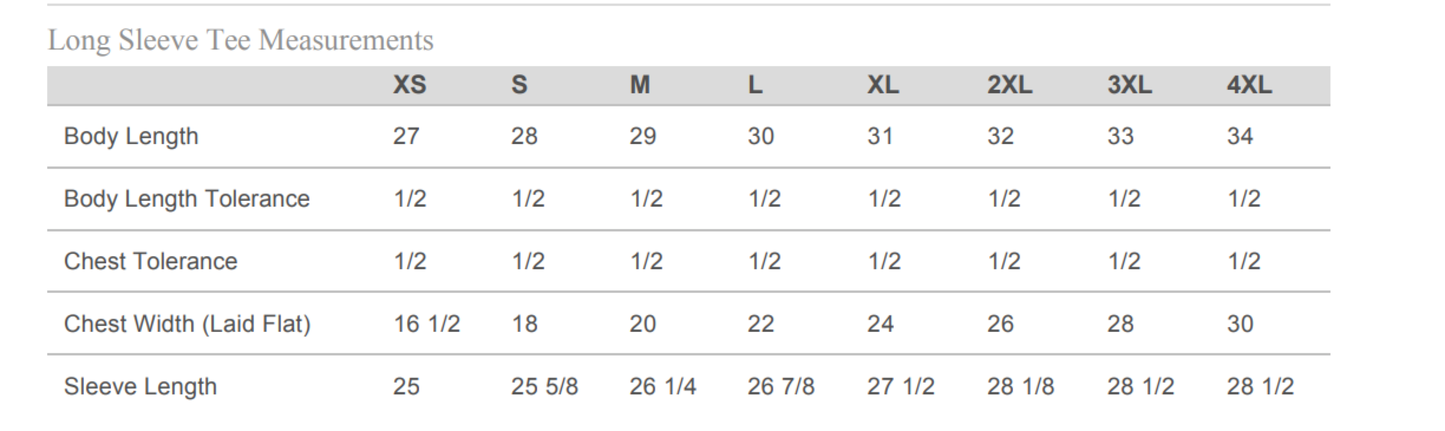
Task: Click the Sleeve Length value 28 1/8
Action: [x=1020, y=387]
